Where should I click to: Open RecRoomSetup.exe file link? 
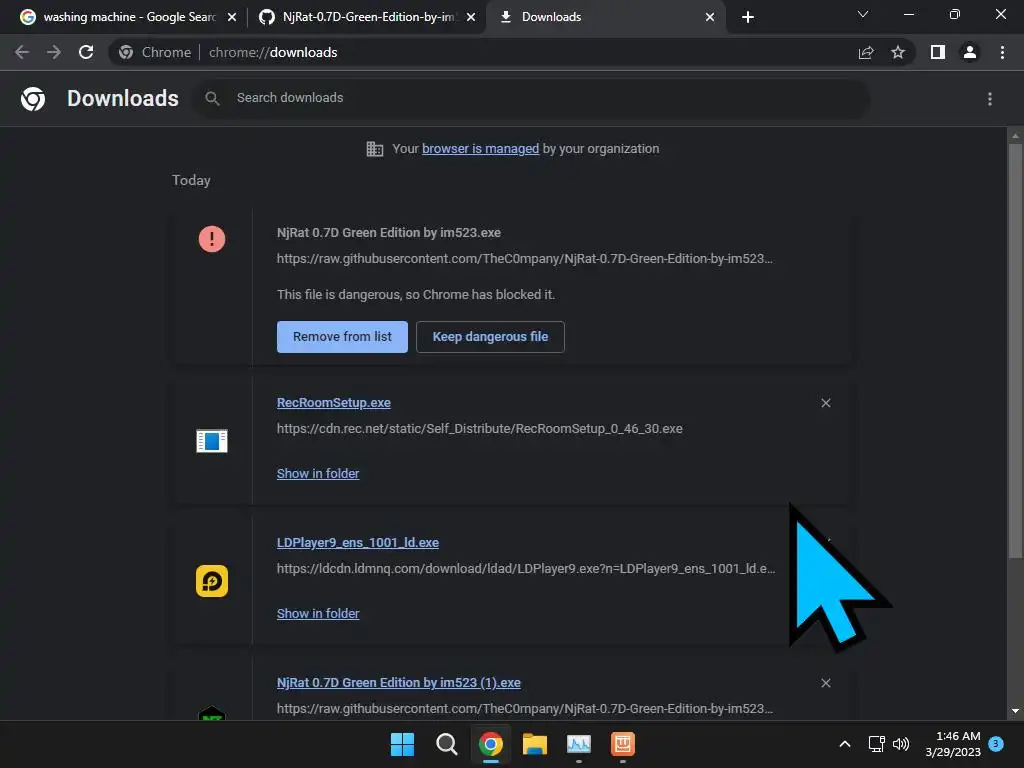(x=334, y=402)
